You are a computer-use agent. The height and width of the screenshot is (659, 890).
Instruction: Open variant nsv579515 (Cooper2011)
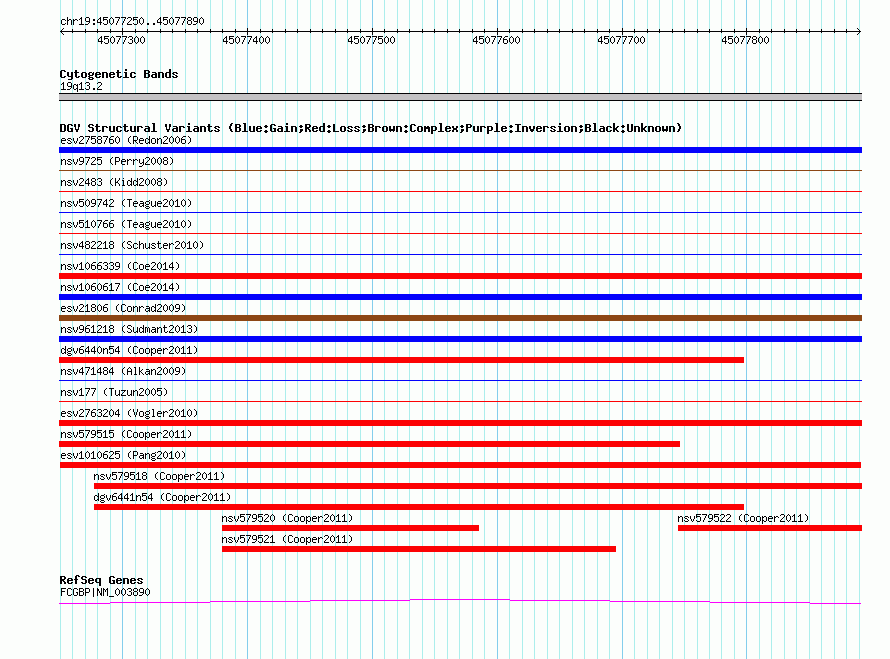point(126,434)
